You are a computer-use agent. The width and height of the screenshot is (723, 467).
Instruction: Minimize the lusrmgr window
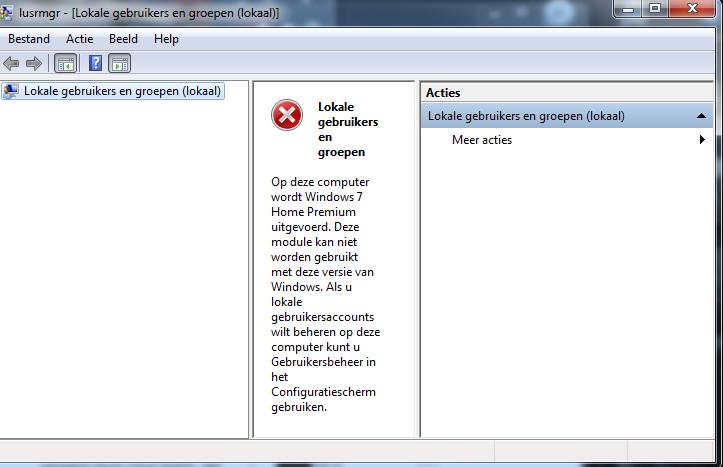(628, 8)
